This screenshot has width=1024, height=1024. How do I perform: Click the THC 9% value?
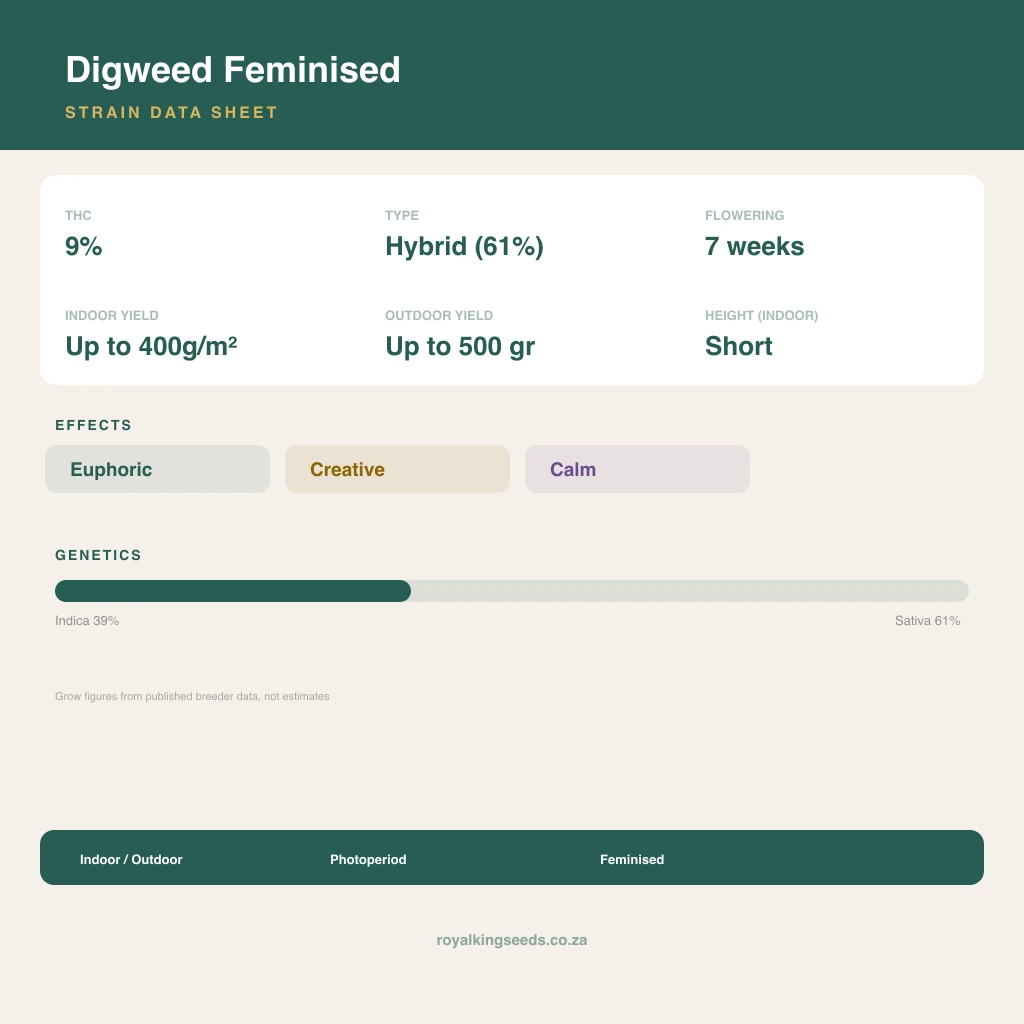coord(84,246)
